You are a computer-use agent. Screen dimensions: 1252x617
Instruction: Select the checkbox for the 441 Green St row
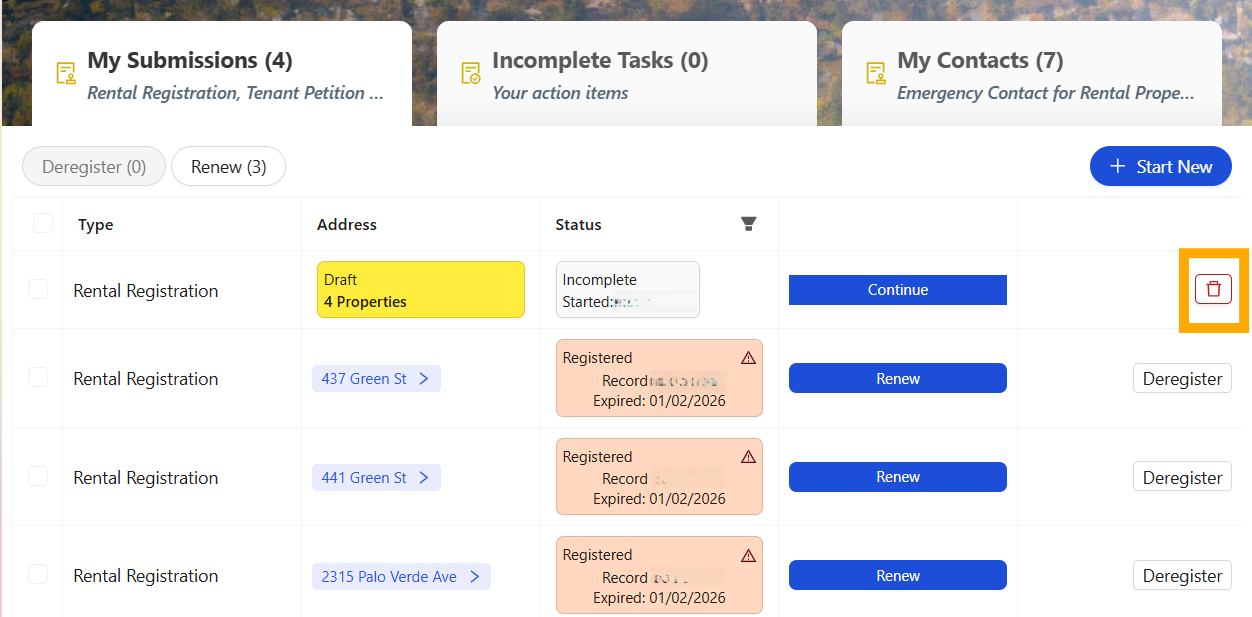point(38,476)
